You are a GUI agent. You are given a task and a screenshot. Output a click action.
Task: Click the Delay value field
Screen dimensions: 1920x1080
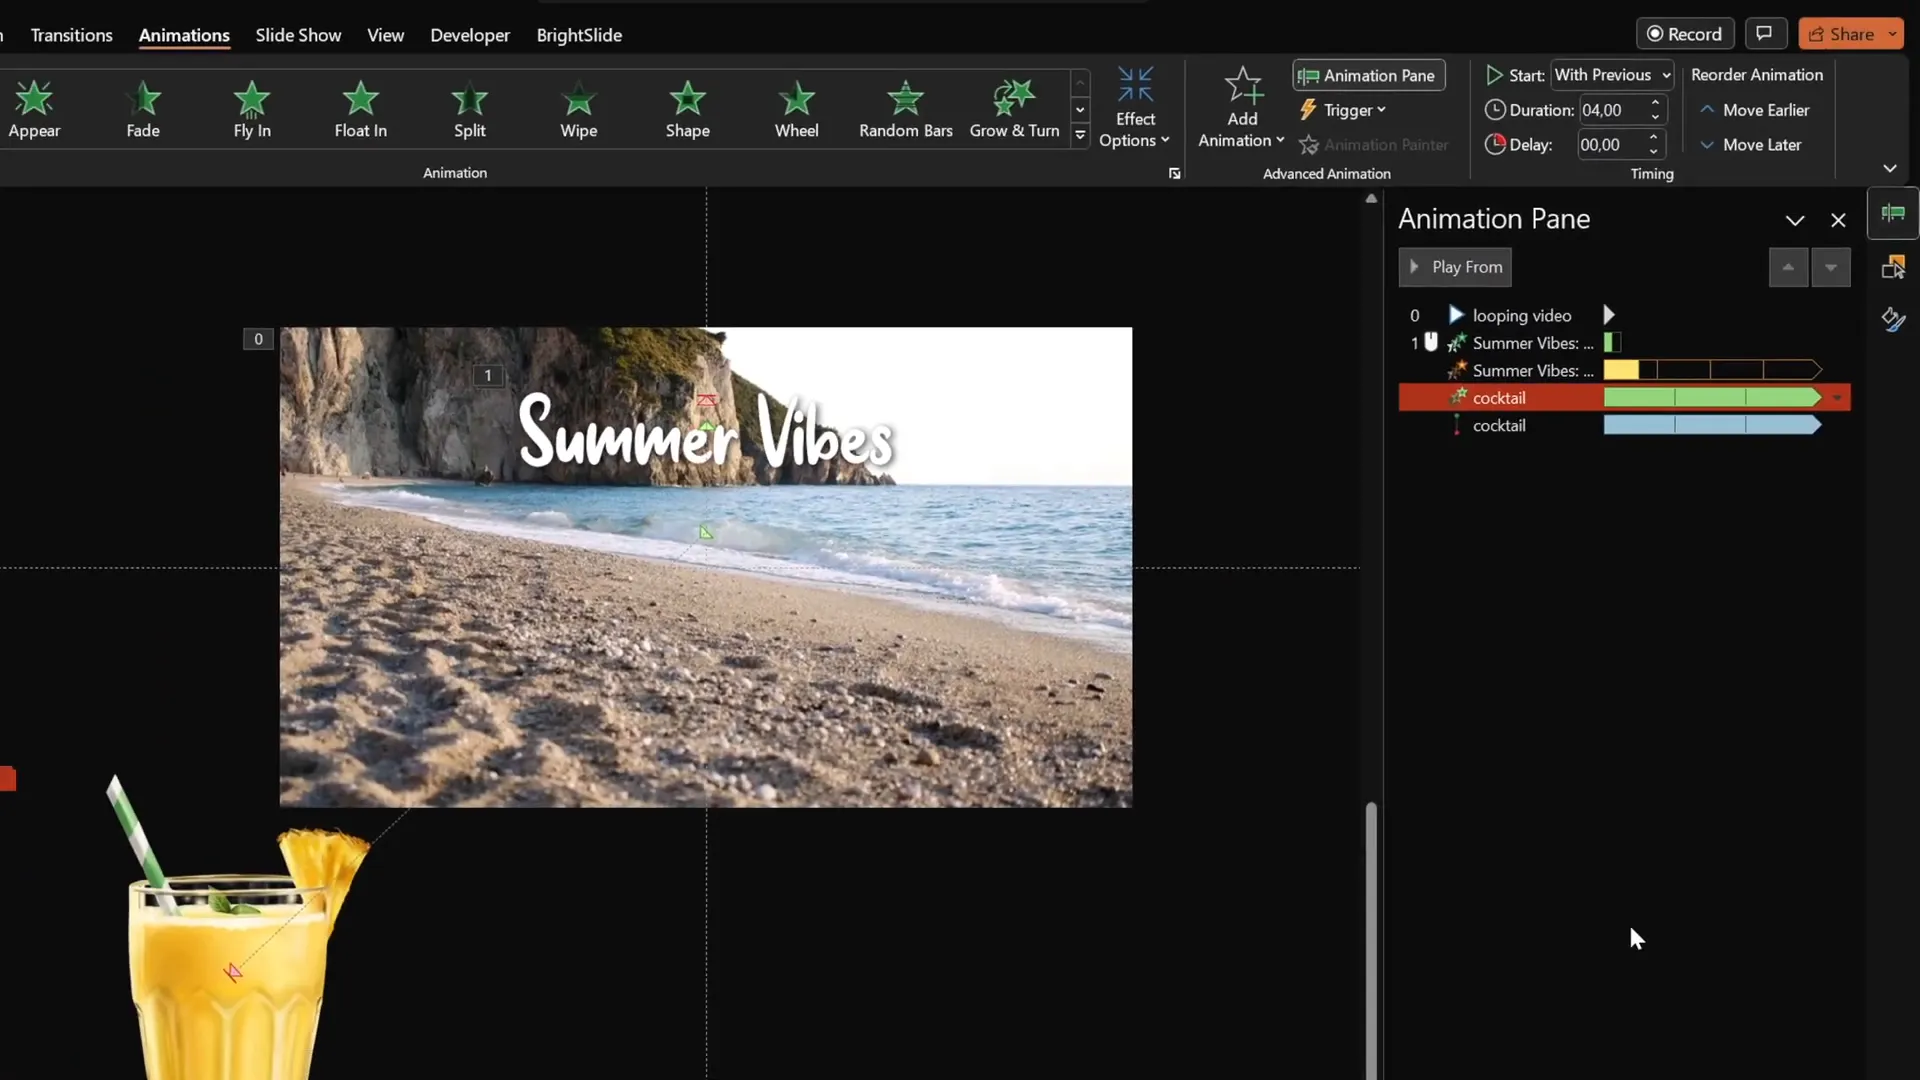[x=1610, y=145]
